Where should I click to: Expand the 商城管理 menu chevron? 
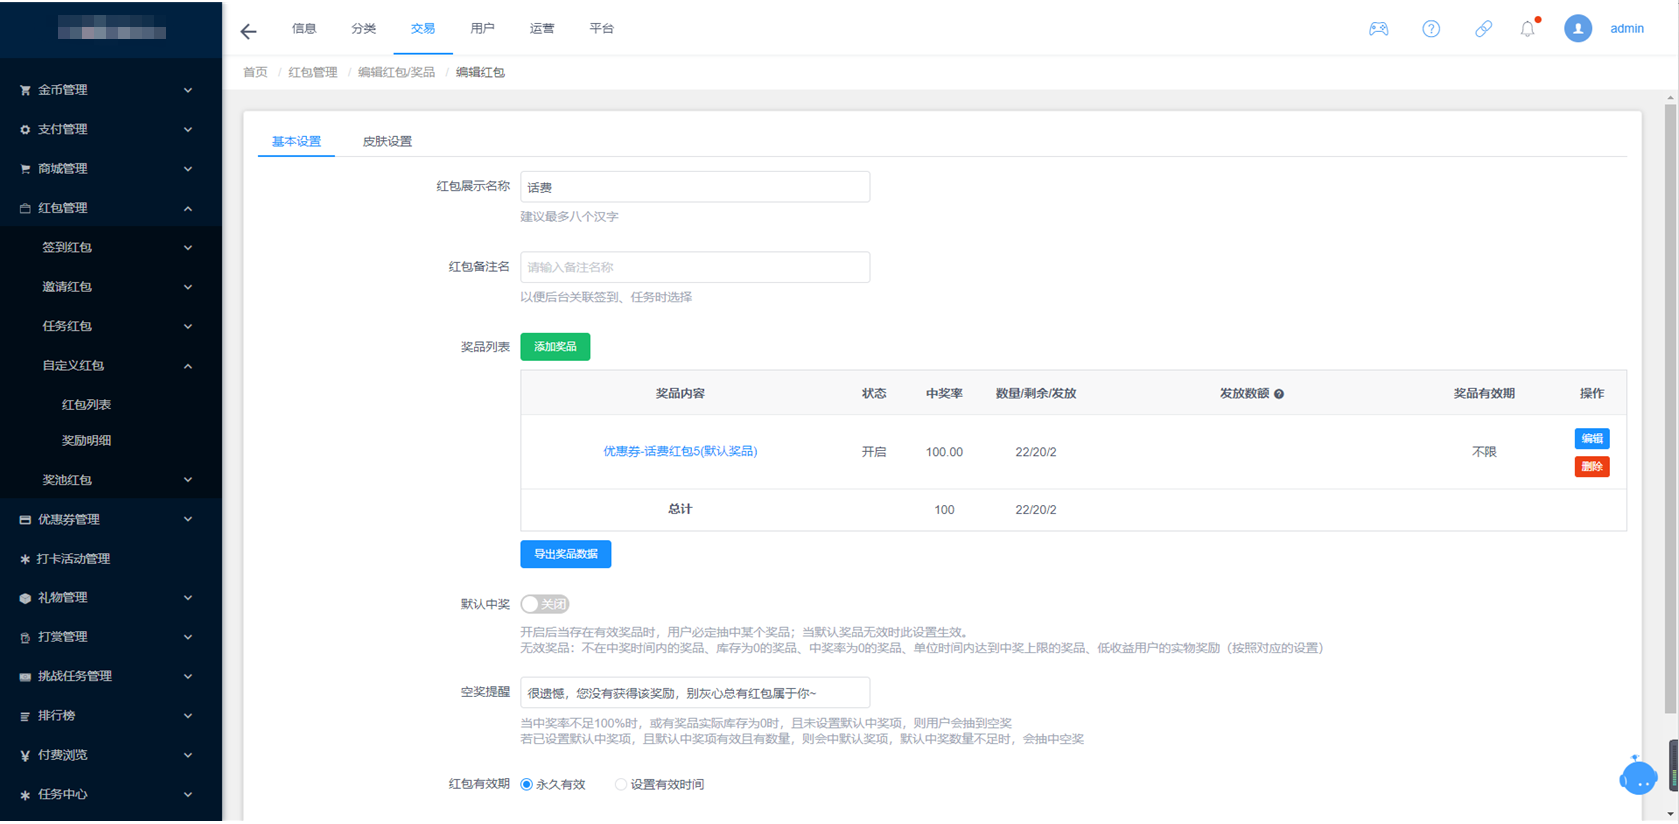tap(188, 169)
